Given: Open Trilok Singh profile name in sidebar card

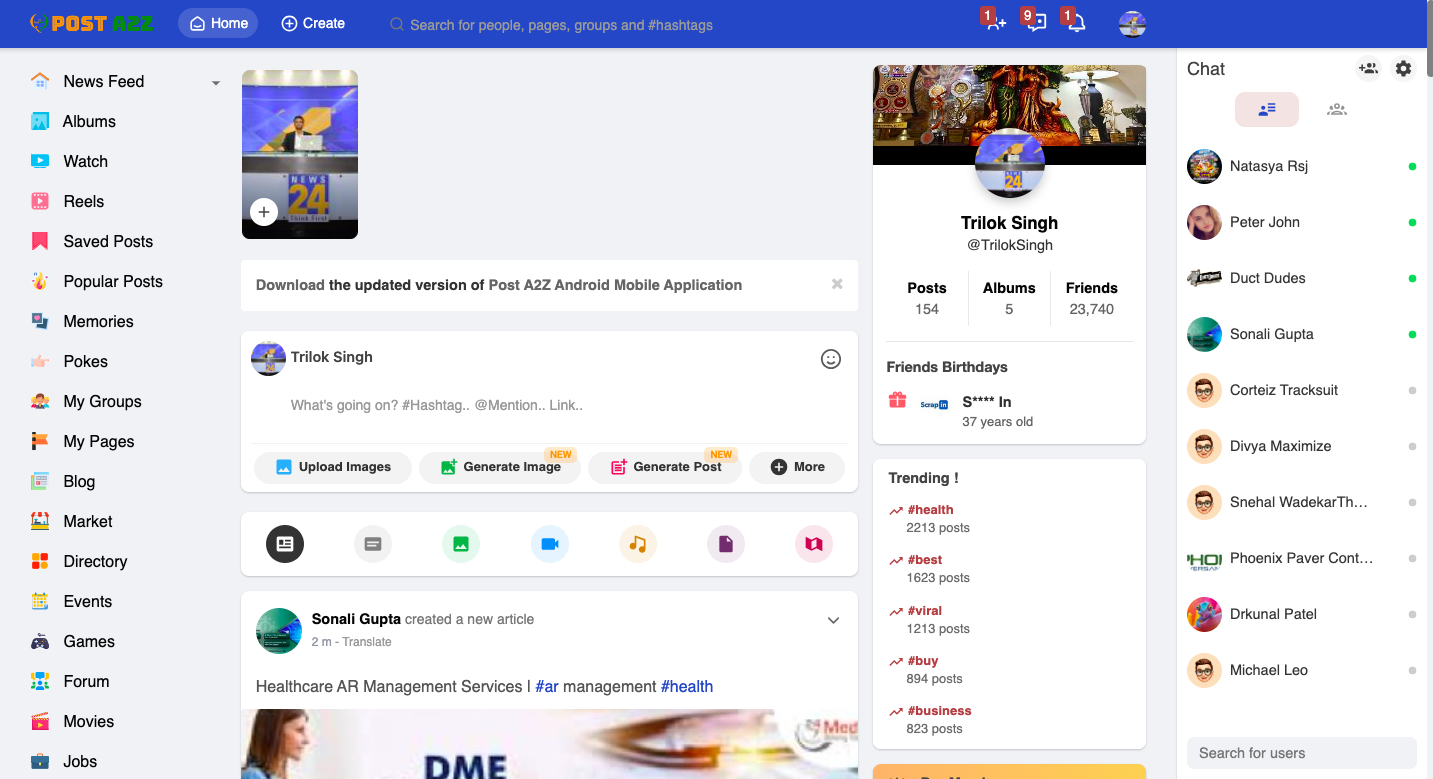Looking at the screenshot, I should click(x=1009, y=223).
